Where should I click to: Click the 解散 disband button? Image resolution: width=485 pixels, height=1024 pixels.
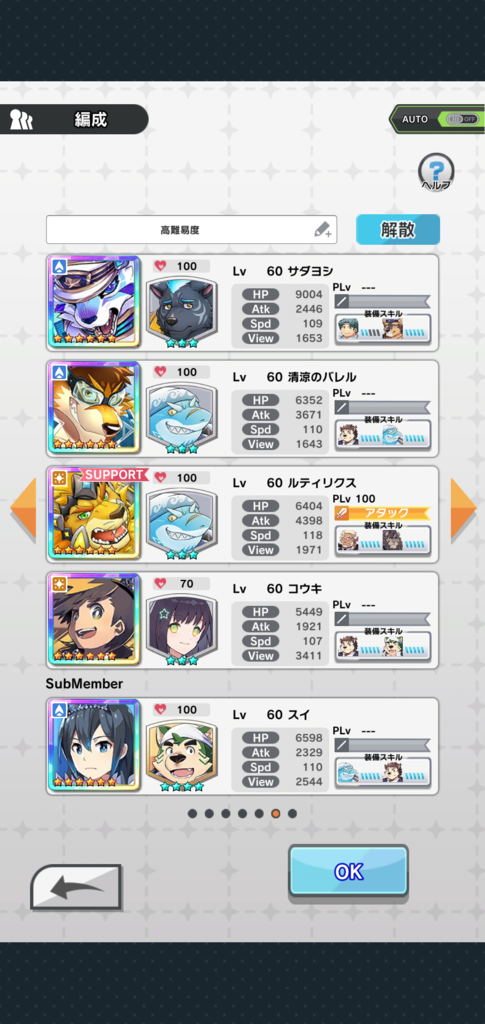398,230
